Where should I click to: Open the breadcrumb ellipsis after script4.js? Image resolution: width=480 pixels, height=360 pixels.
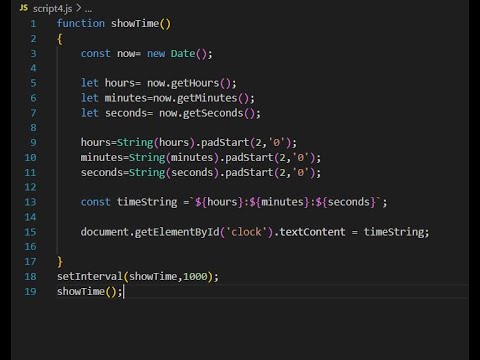click(x=88, y=9)
